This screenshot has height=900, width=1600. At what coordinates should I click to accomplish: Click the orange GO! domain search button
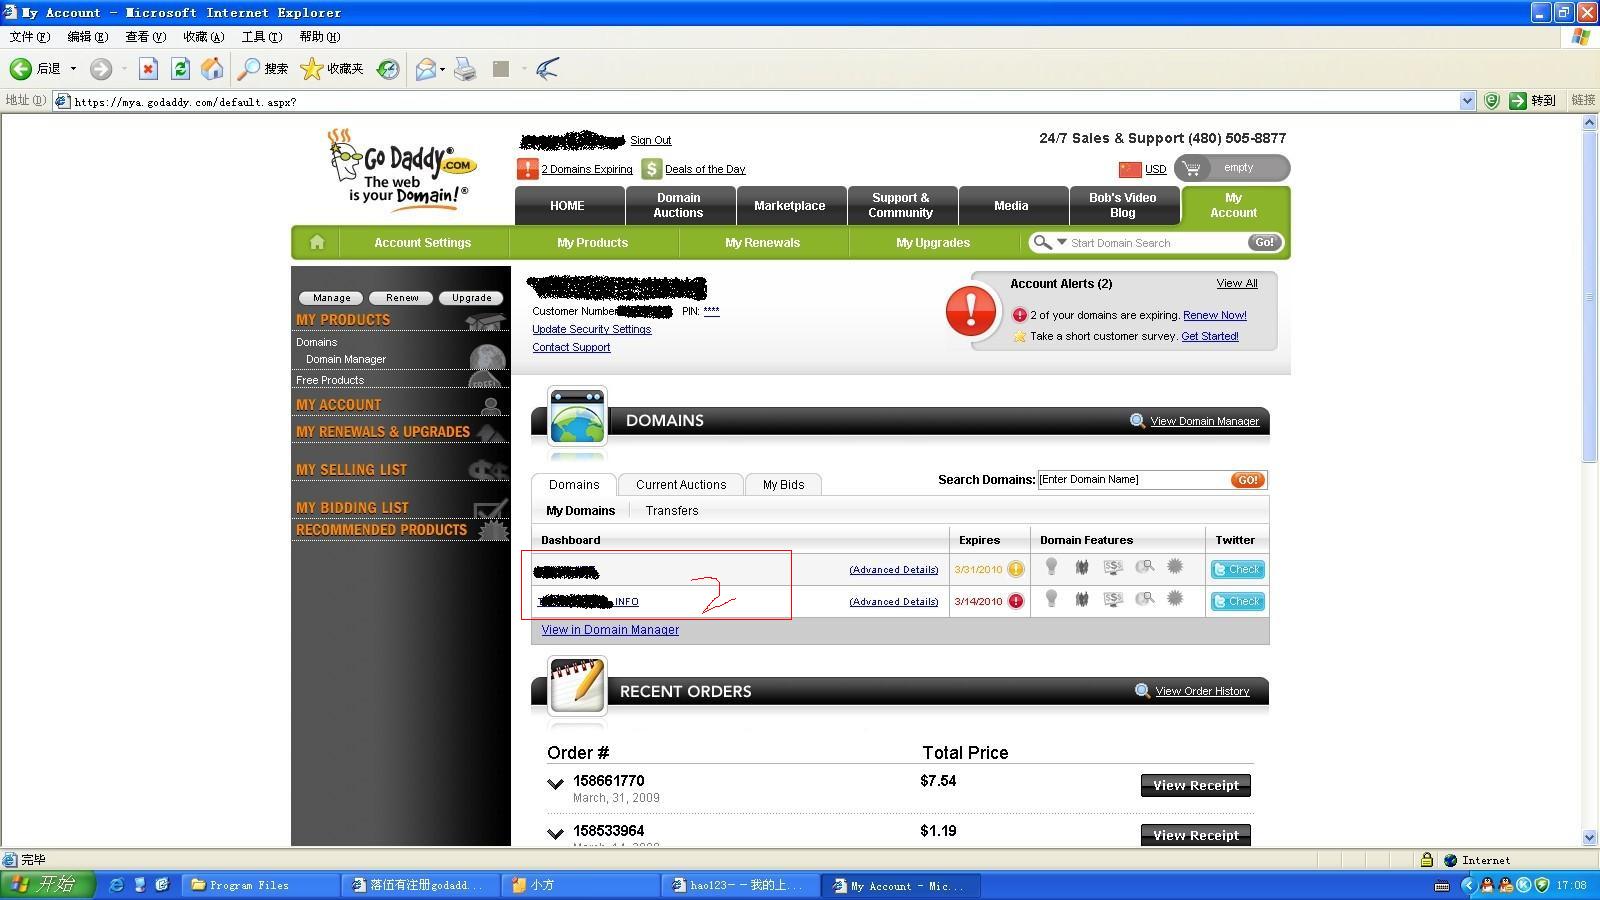pos(1248,480)
